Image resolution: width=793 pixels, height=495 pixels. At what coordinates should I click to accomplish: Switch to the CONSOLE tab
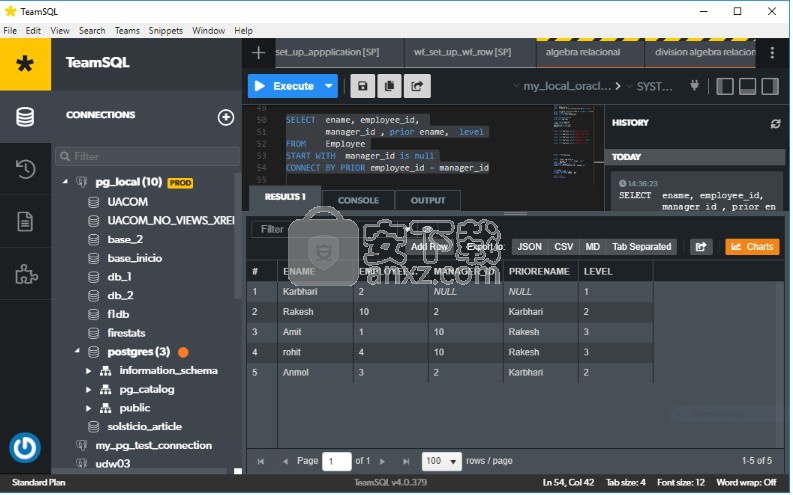(359, 201)
